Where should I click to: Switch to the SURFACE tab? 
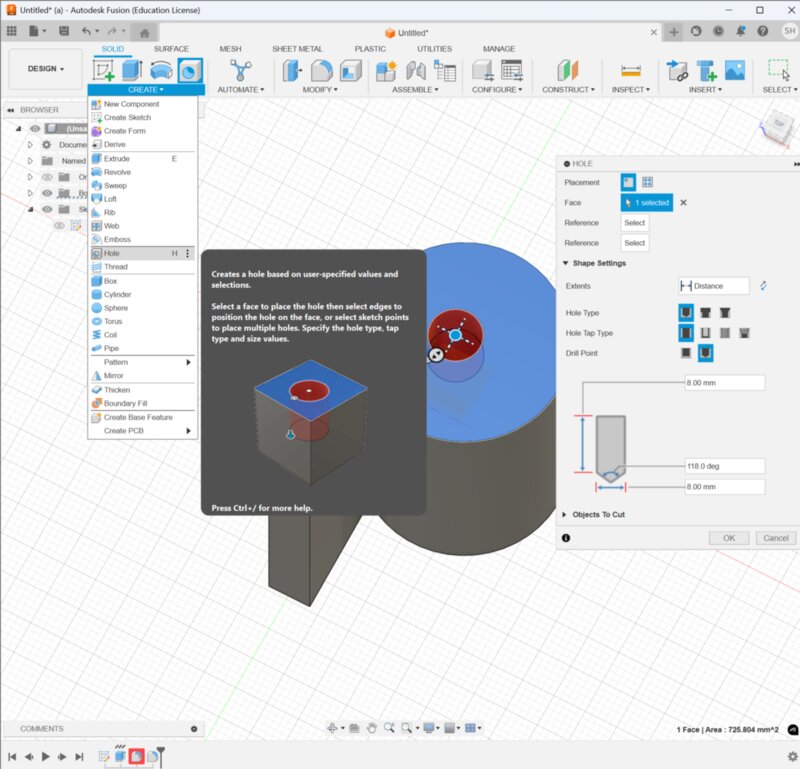(x=171, y=49)
